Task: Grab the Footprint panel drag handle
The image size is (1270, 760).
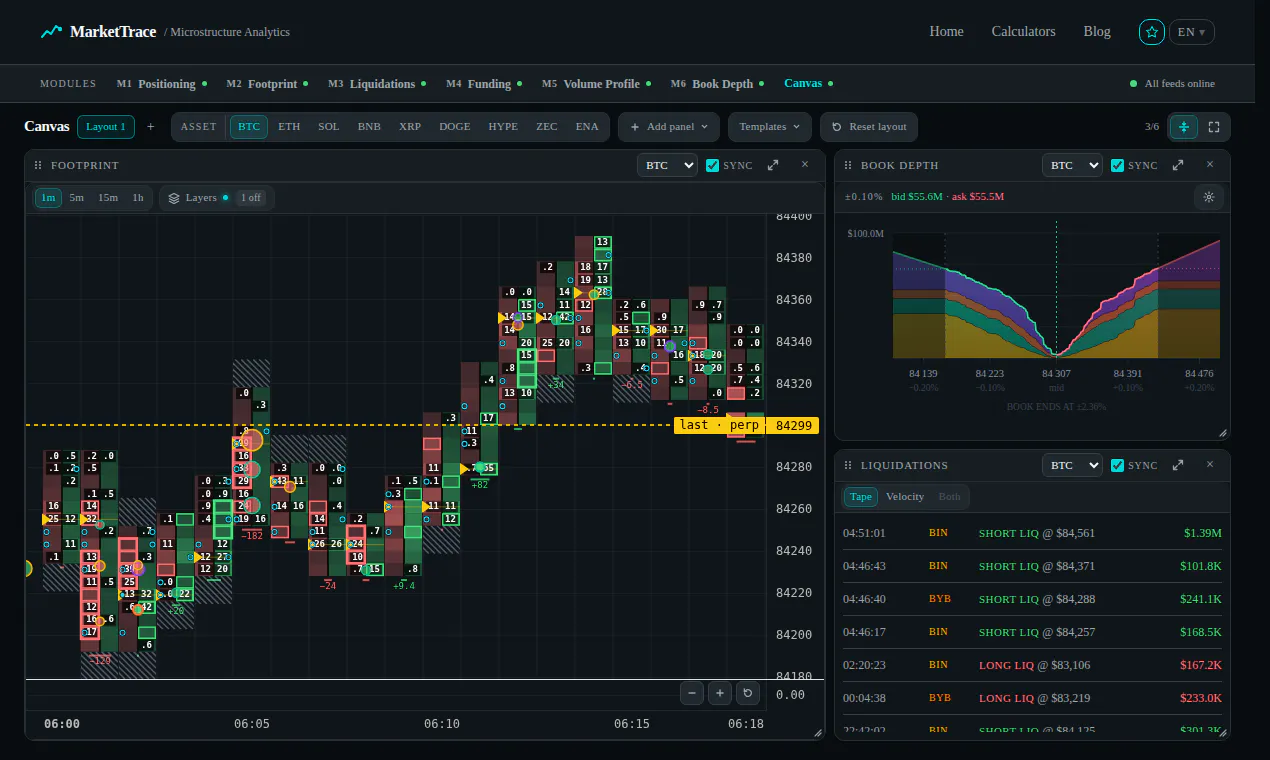Action: 38,165
